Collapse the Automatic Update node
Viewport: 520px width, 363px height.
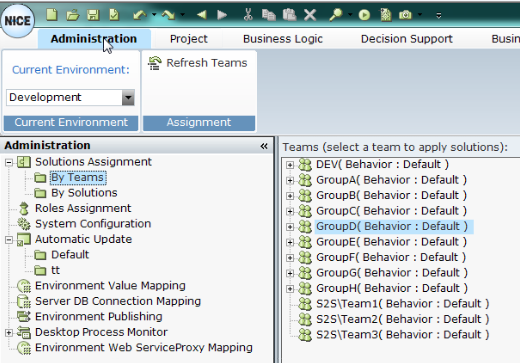[x=9, y=240]
